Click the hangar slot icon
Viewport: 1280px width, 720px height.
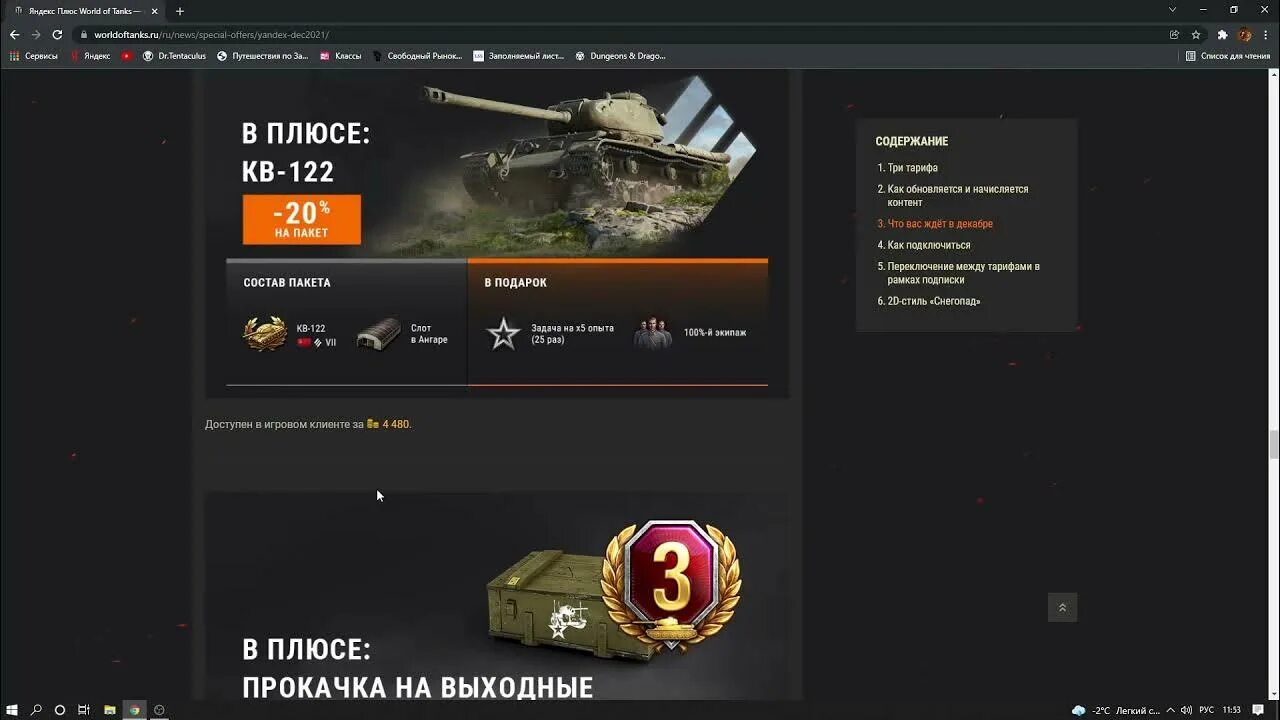coord(379,335)
